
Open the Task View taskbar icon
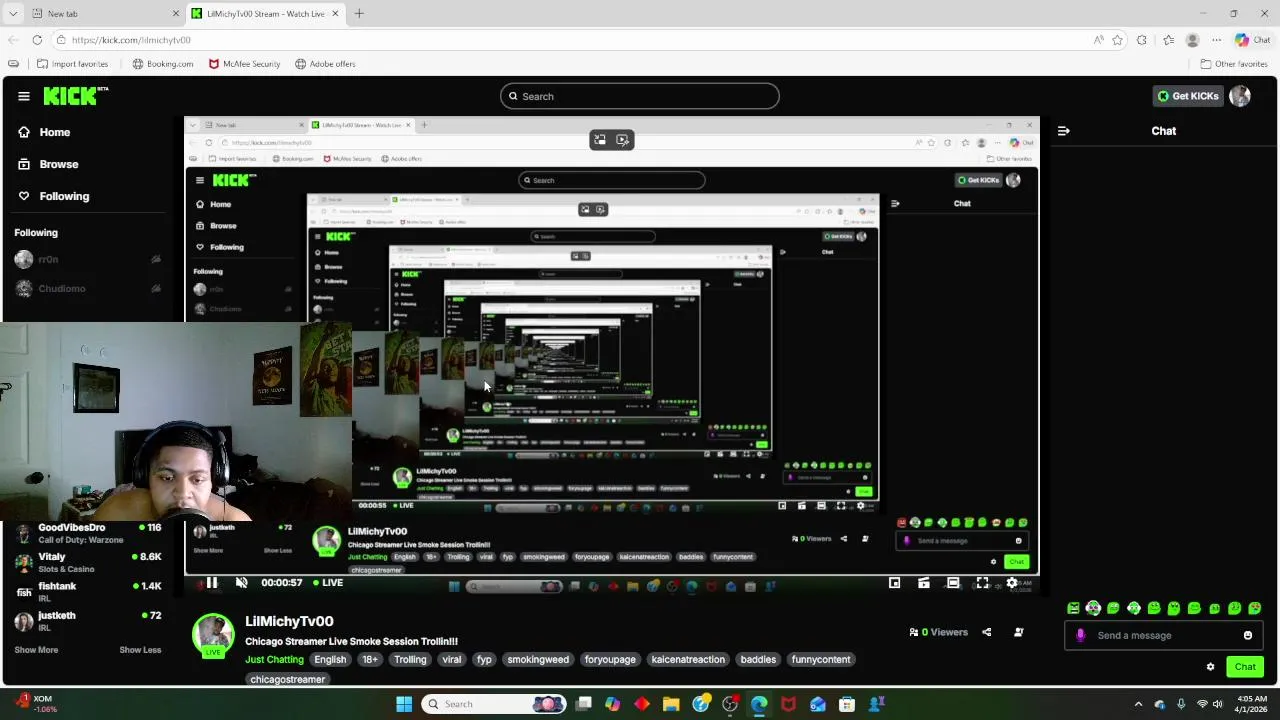tap(583, 704)
